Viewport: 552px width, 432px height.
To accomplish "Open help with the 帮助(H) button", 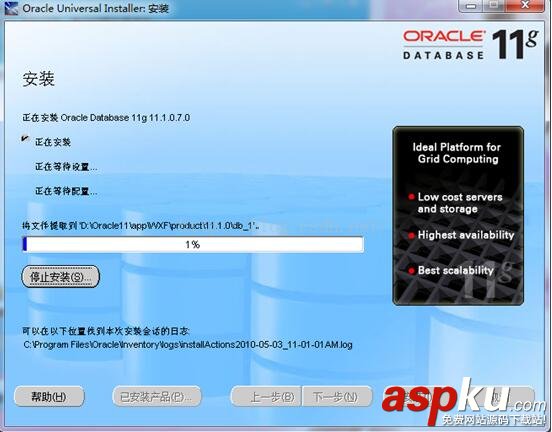I will (49, 397).
